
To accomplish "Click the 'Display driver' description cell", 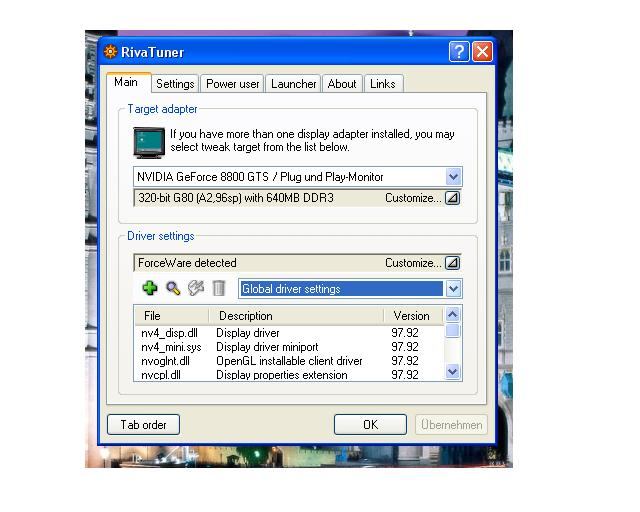I will tap(248, 333).
